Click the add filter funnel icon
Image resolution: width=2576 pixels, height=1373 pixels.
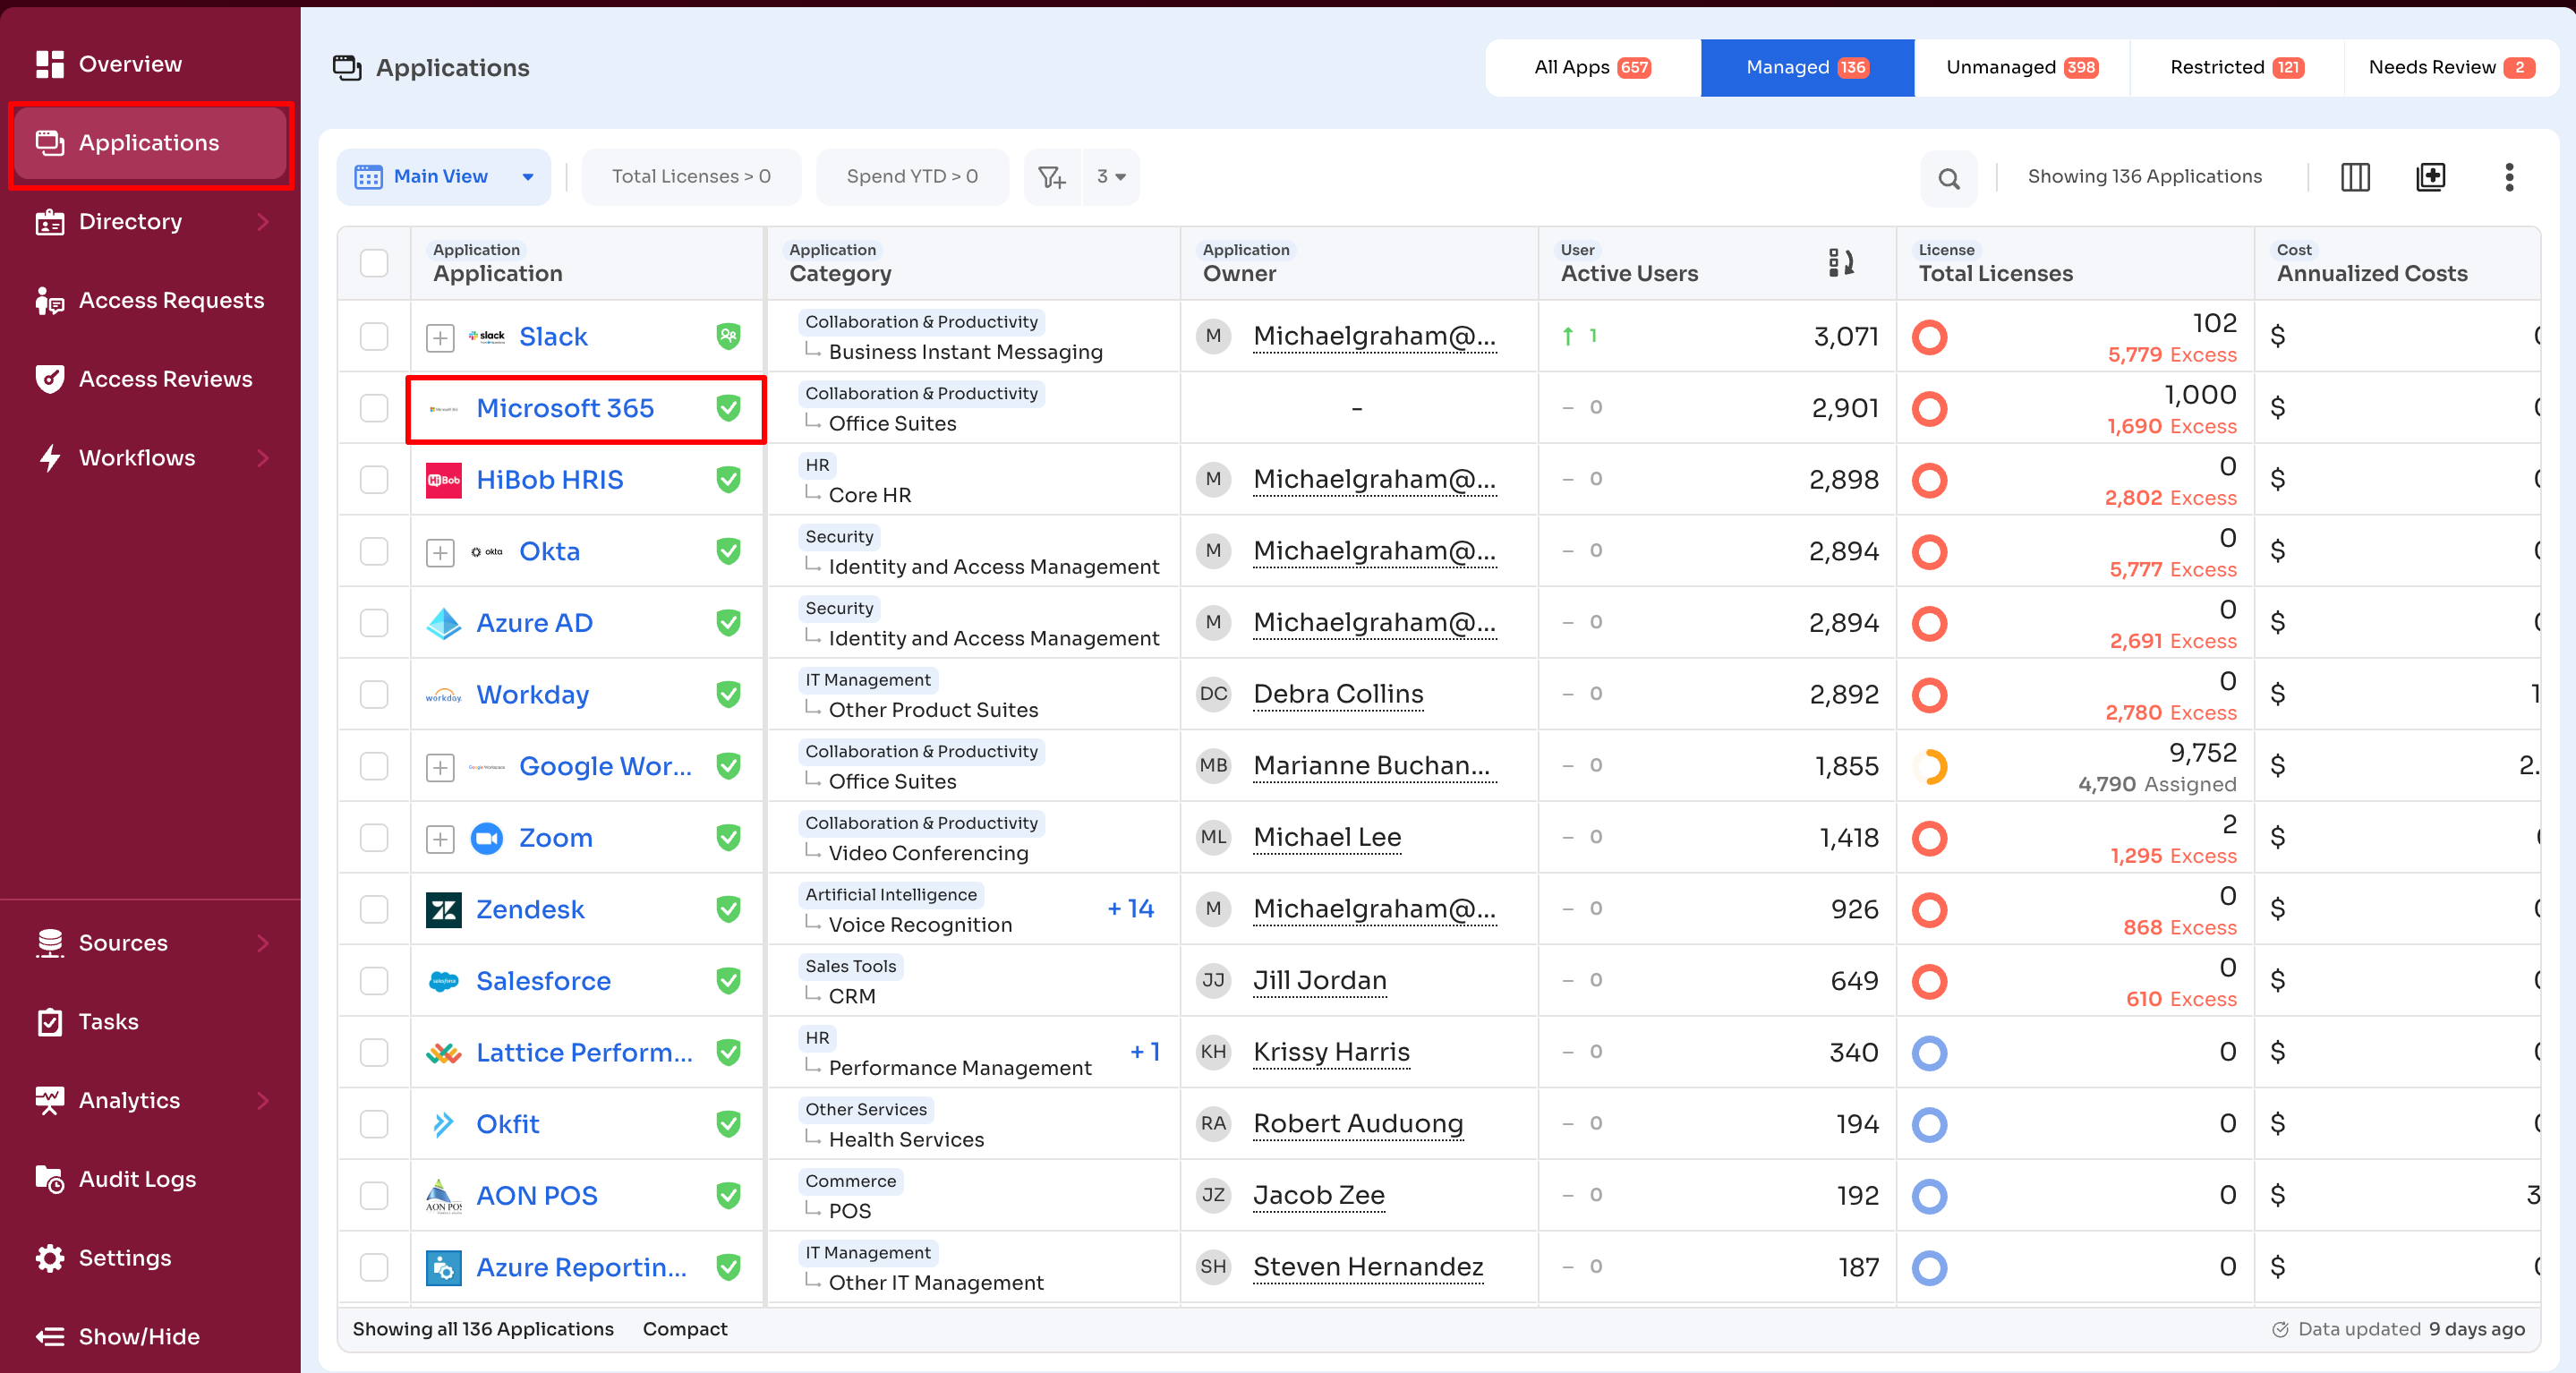[x=1051, y=177]
